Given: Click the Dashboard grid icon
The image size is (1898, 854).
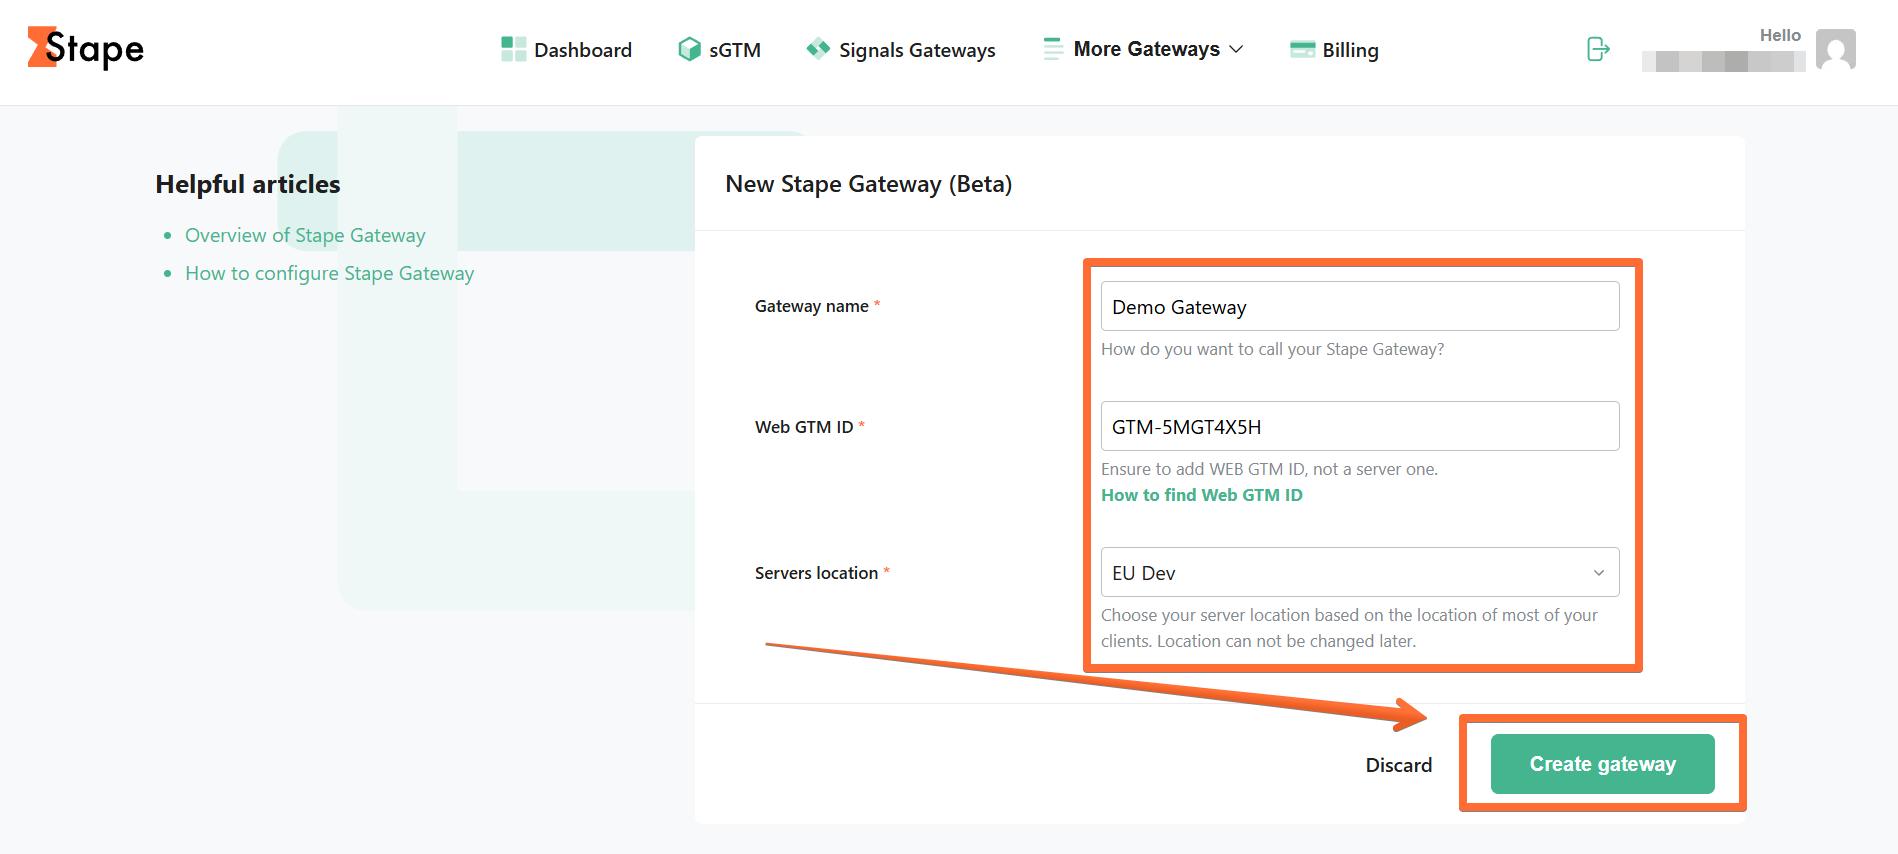Looking at the screenshot, I should coord(513,49).
